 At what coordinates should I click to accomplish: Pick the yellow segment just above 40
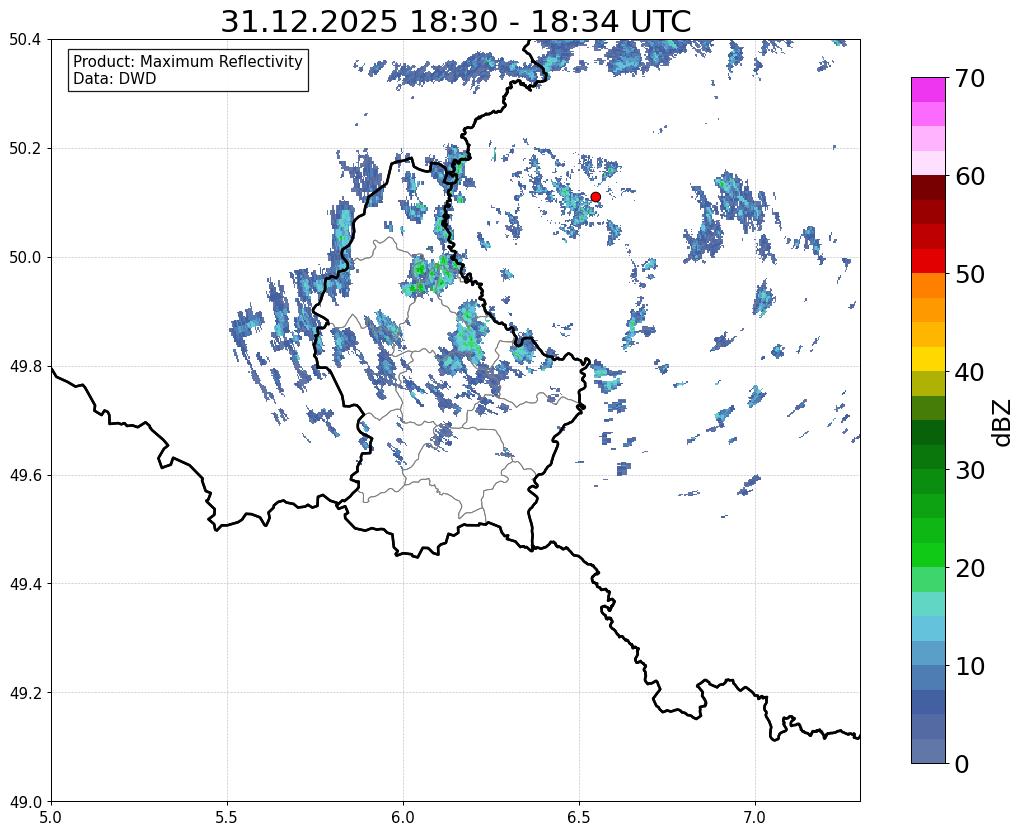click(x=928, y=359)
